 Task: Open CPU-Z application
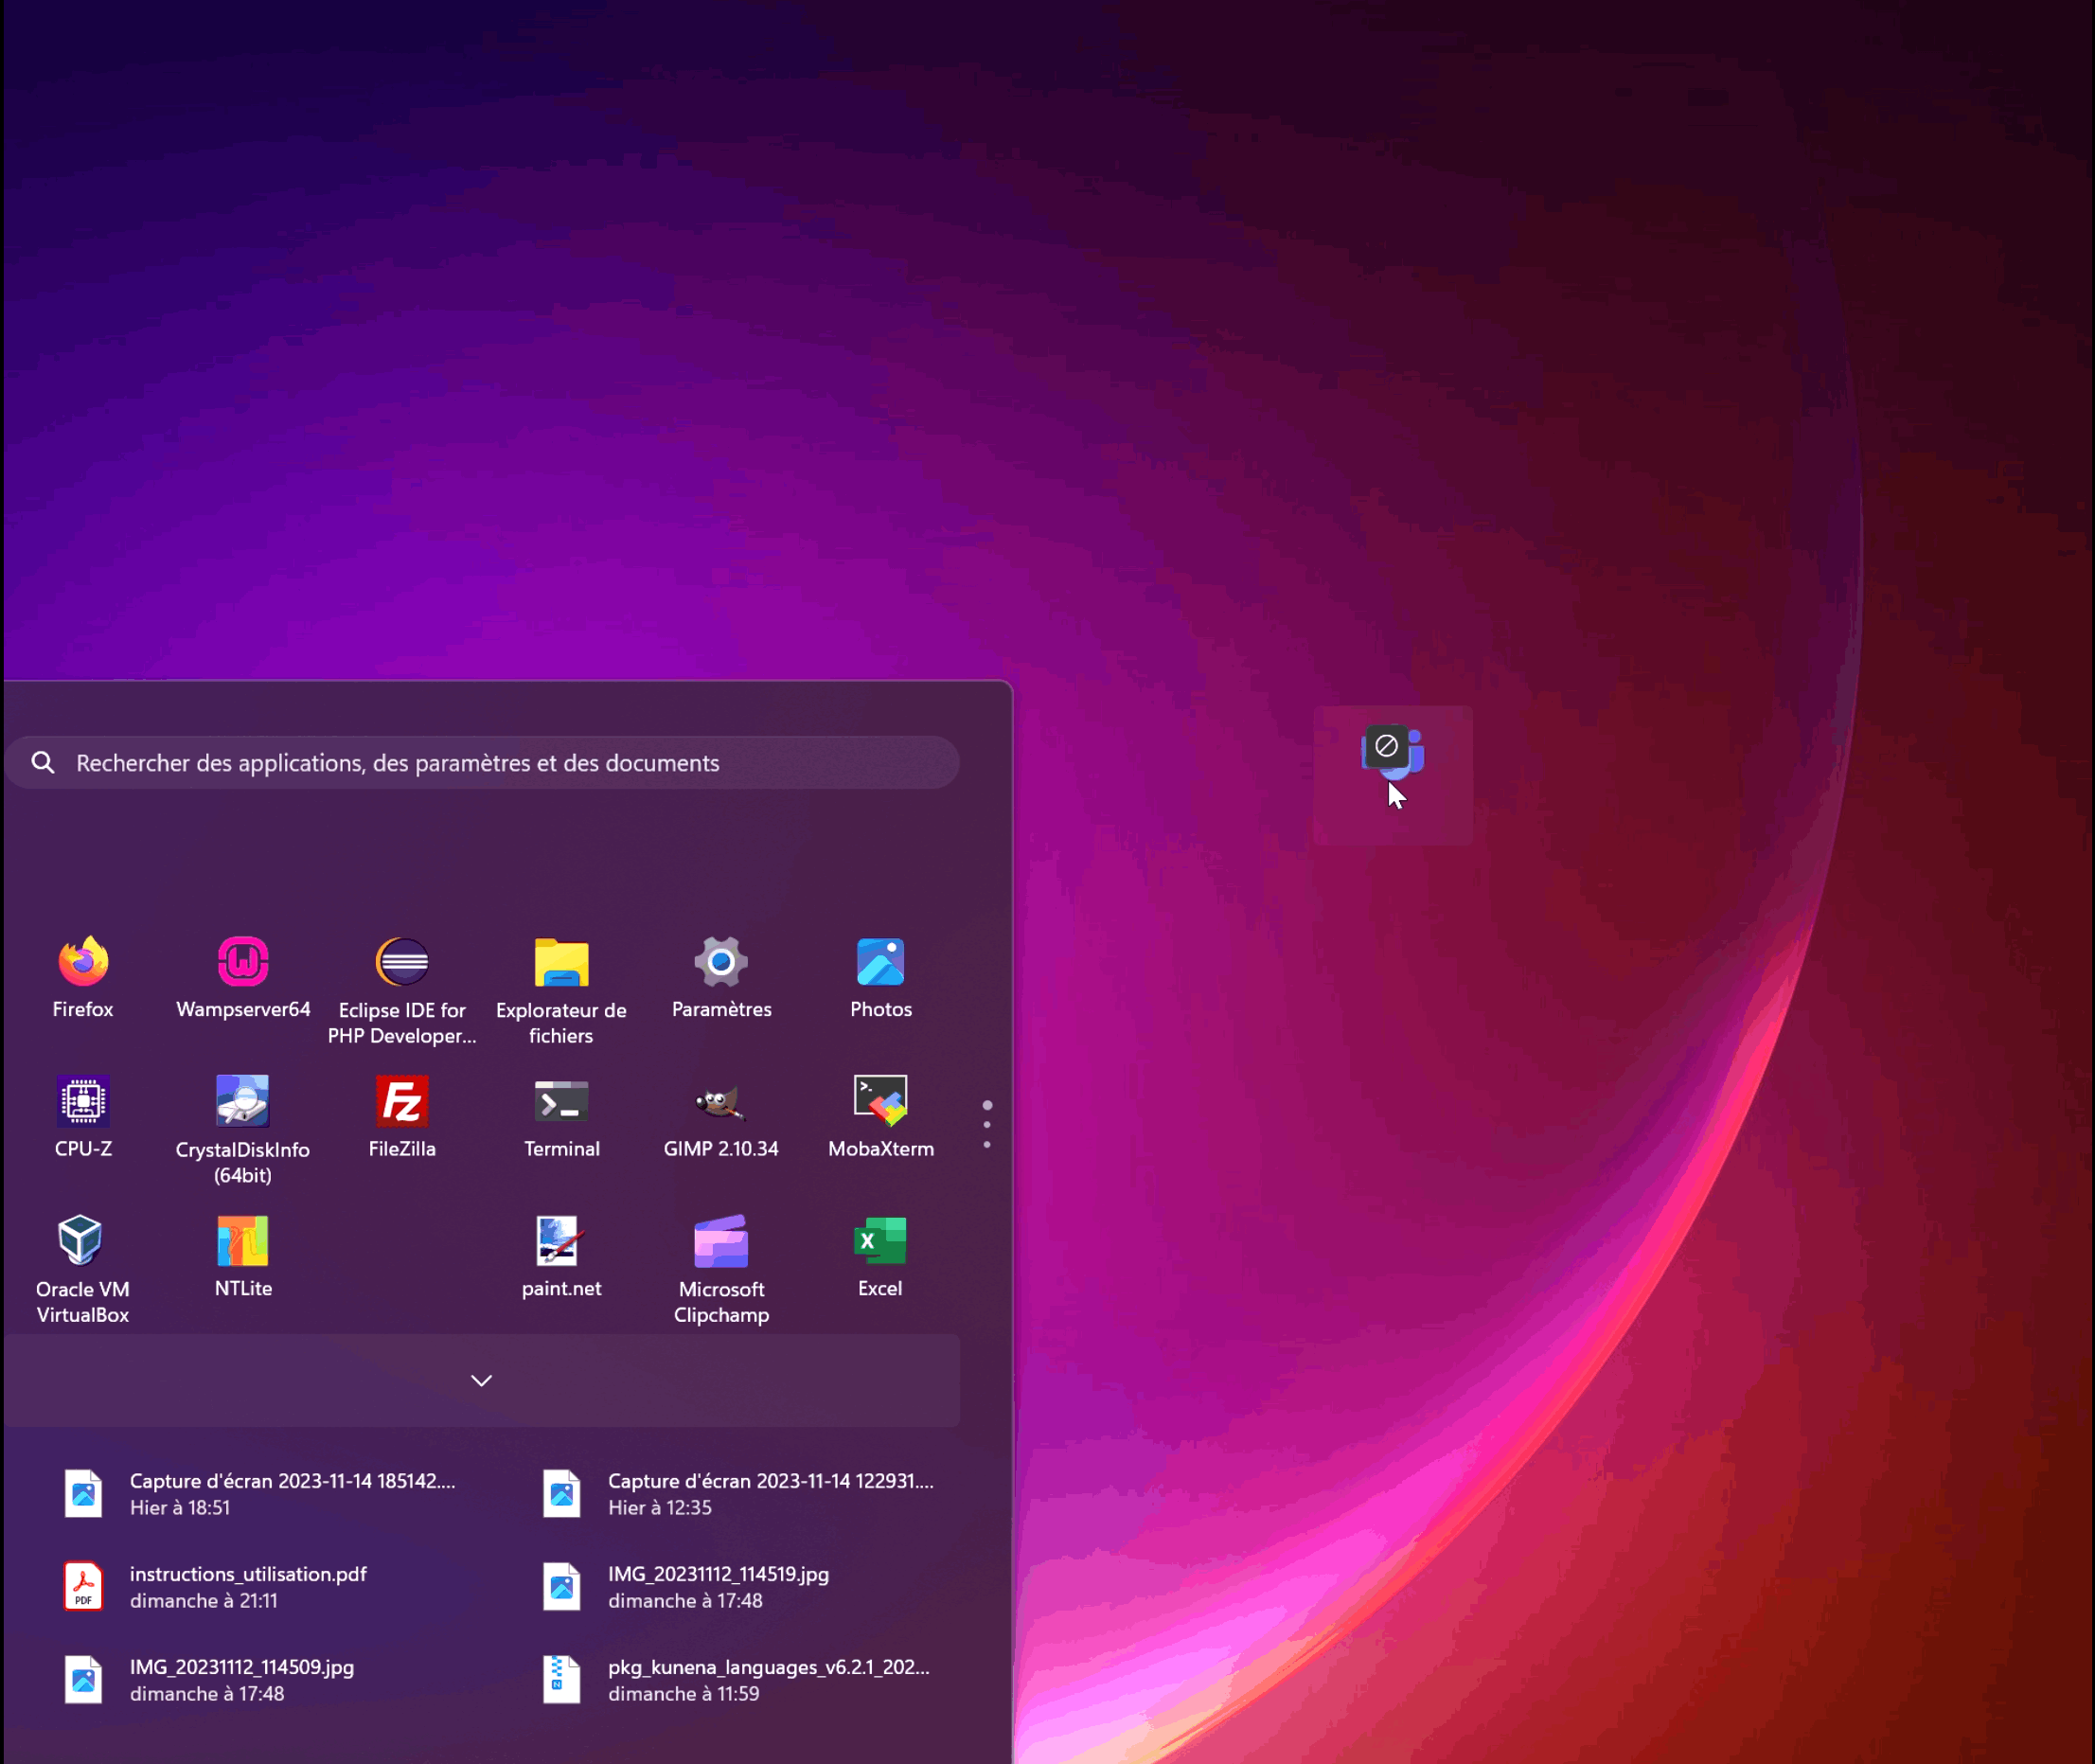(83, 1117)
